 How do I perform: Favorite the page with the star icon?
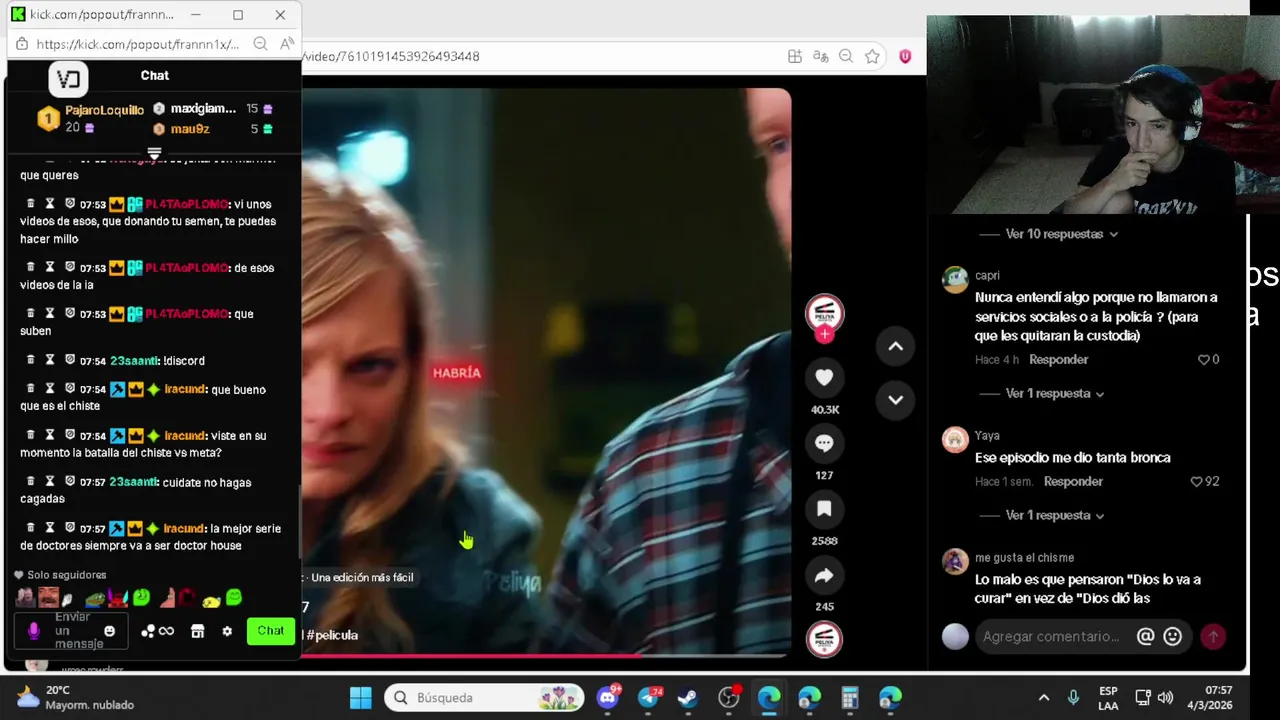tap(872, 56)
